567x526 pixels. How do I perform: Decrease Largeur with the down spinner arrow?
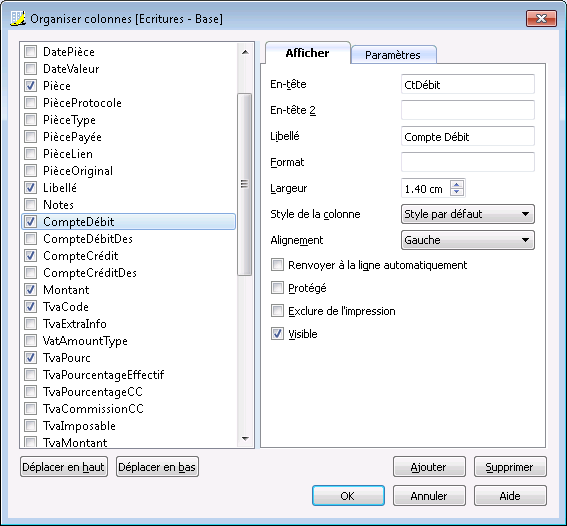click(457, 192)
